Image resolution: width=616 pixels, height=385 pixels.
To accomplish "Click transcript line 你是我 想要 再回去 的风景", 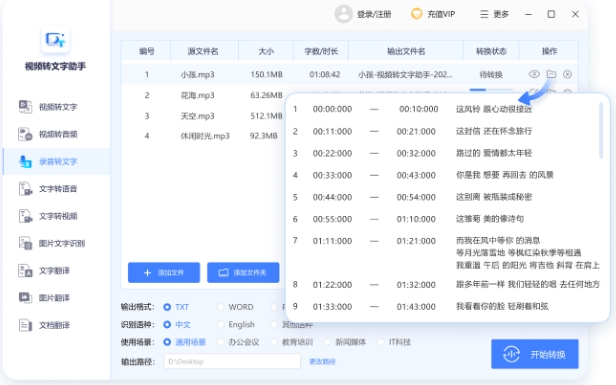I will coord(504,175).
